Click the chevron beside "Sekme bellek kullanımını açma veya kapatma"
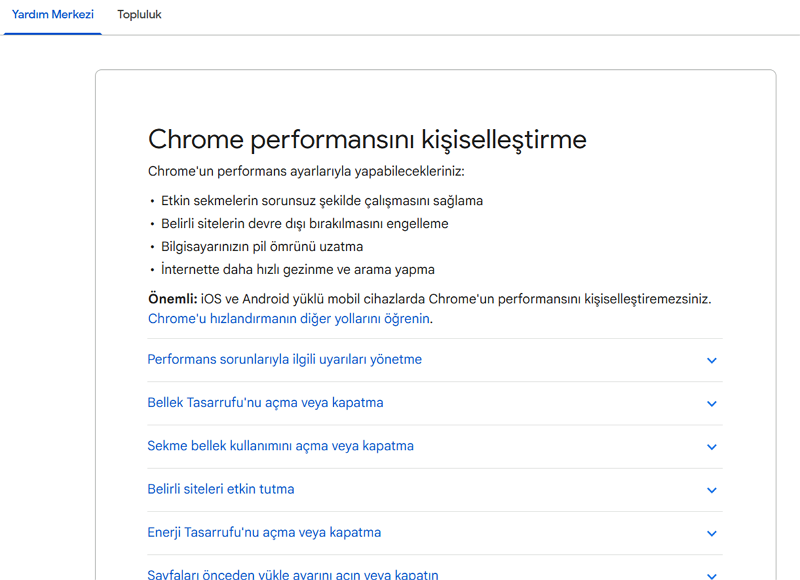The height and width of the screenshot is (580, 800). click(712, 446)
